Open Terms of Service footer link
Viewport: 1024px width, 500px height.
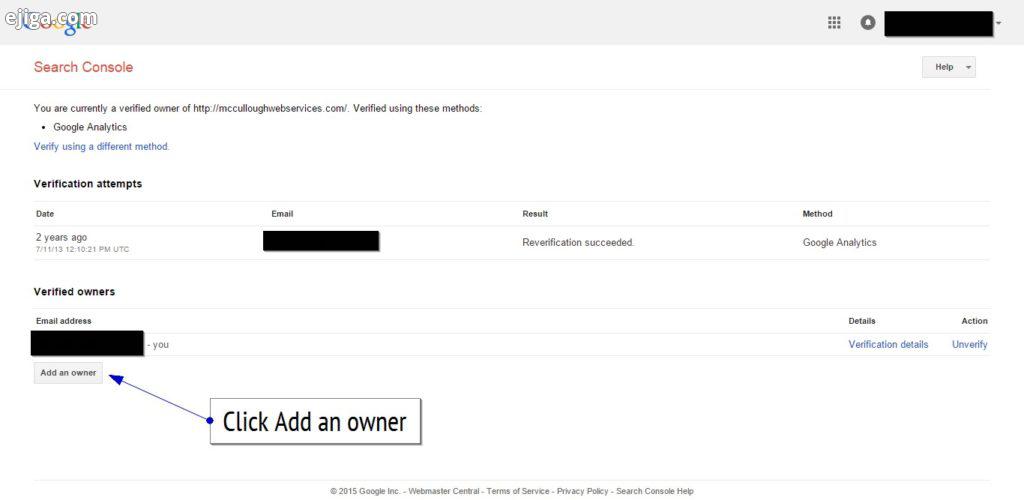(x=518, y=491)
